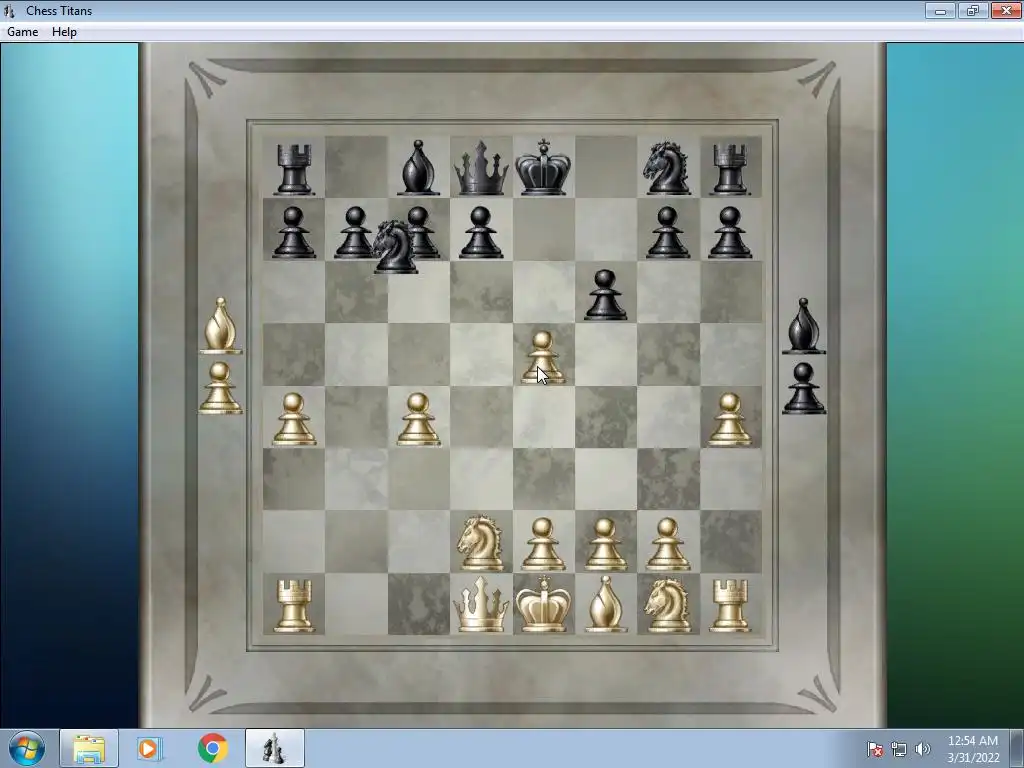The width and height of the screenshot is (1024, 768).
Task: Minimize the Chess Titans window
Action: coord(940,10)
